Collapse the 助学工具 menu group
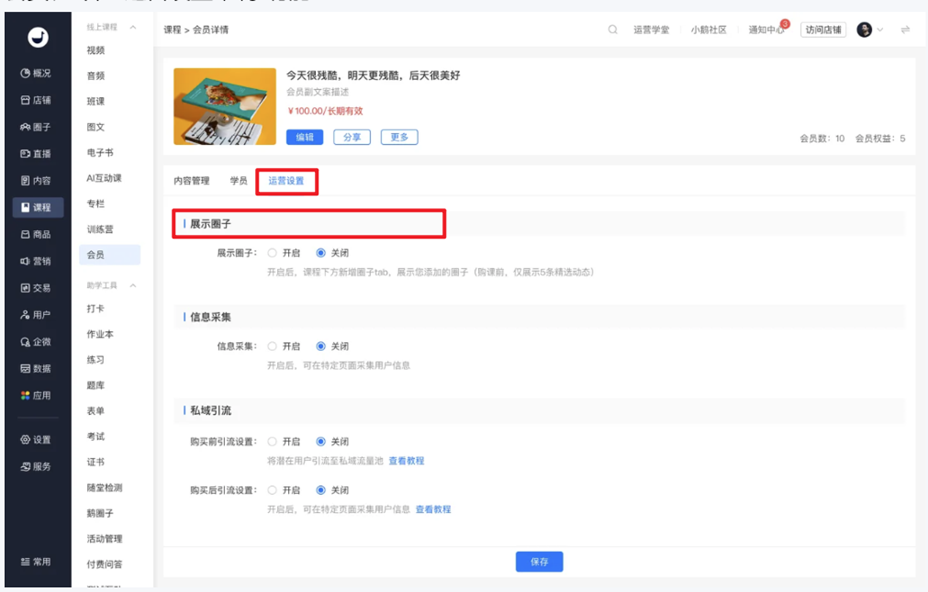This screenshot has height=592, width=928. pyautogui.click(x=133, y=285)
